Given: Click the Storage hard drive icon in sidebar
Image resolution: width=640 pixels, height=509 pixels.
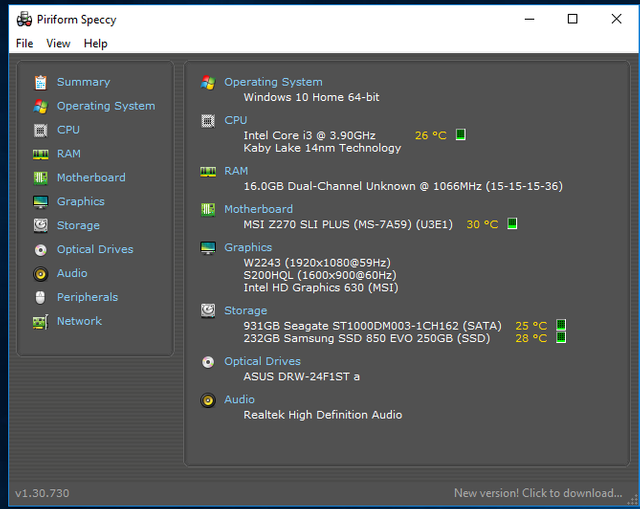Looking at the screenshot, I should coord(40,226).
